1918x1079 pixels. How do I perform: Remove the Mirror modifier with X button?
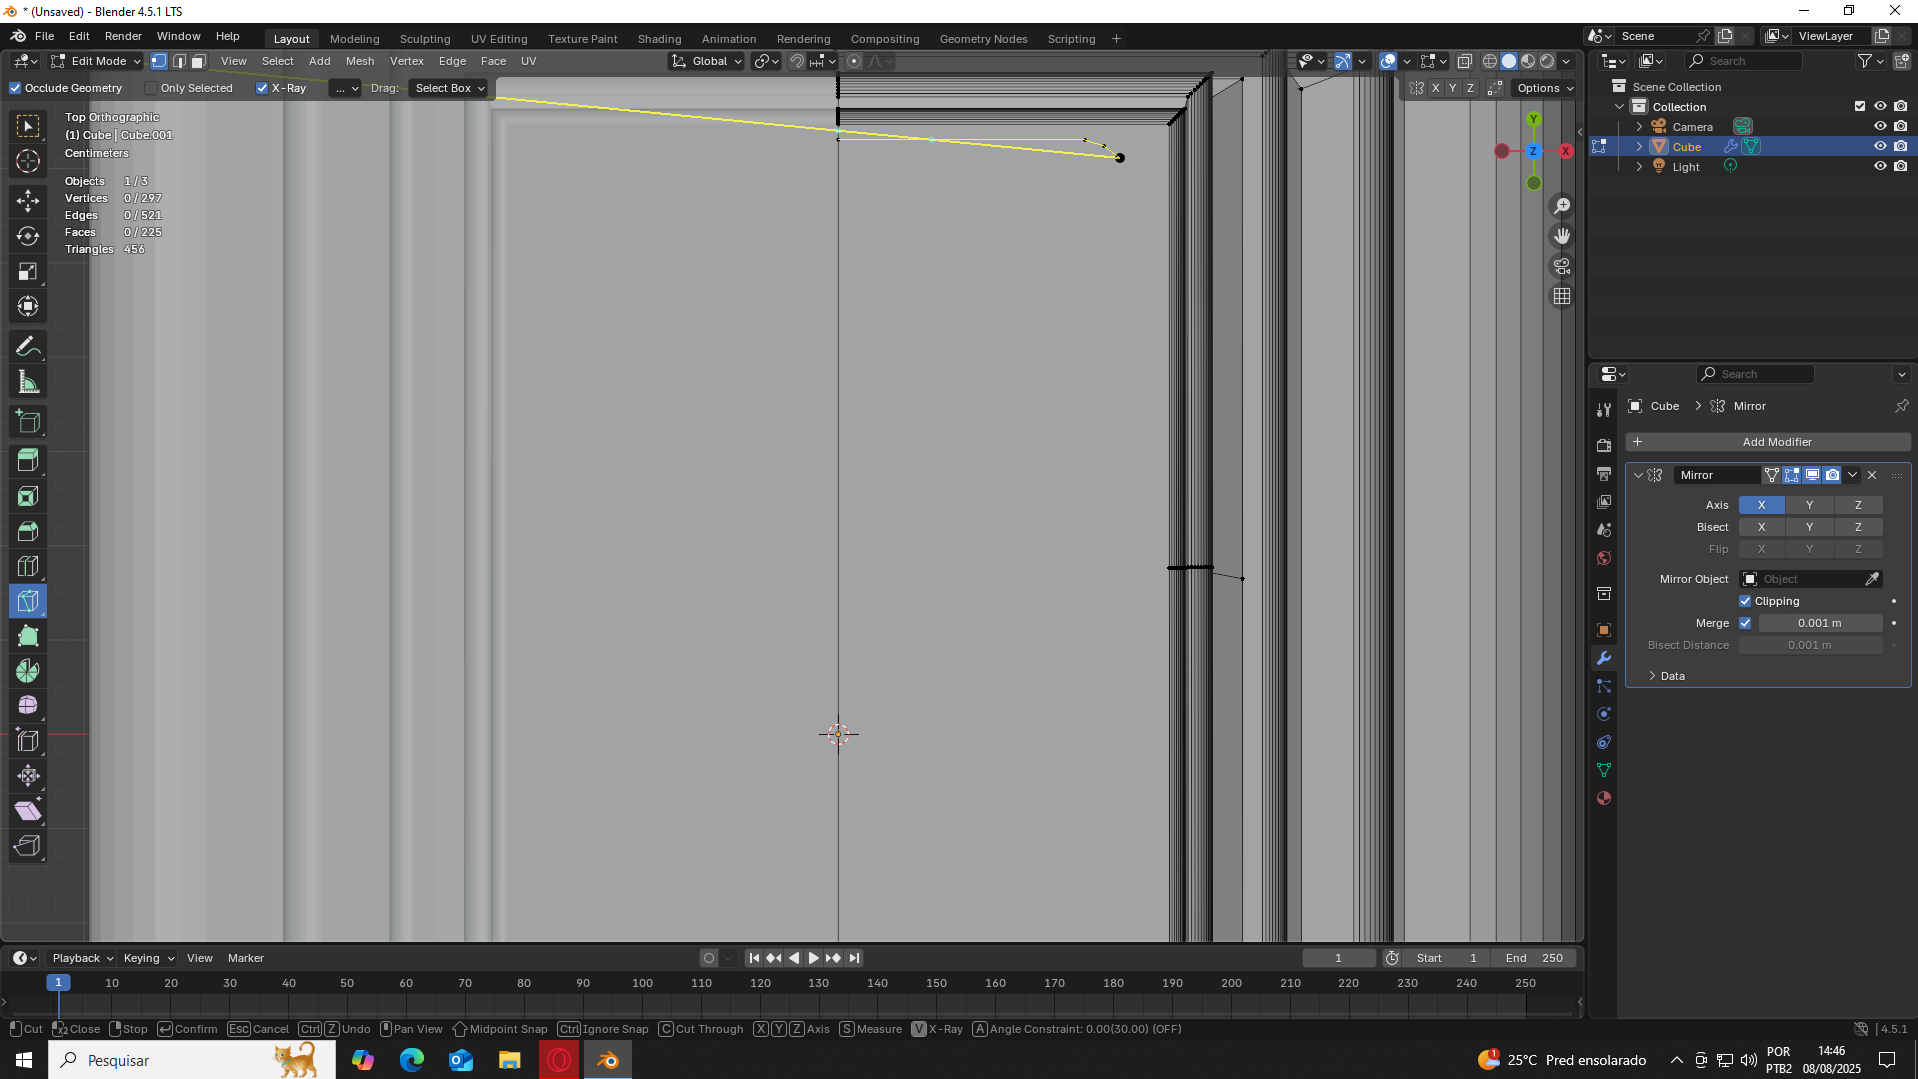click(x=1872, y=475)
